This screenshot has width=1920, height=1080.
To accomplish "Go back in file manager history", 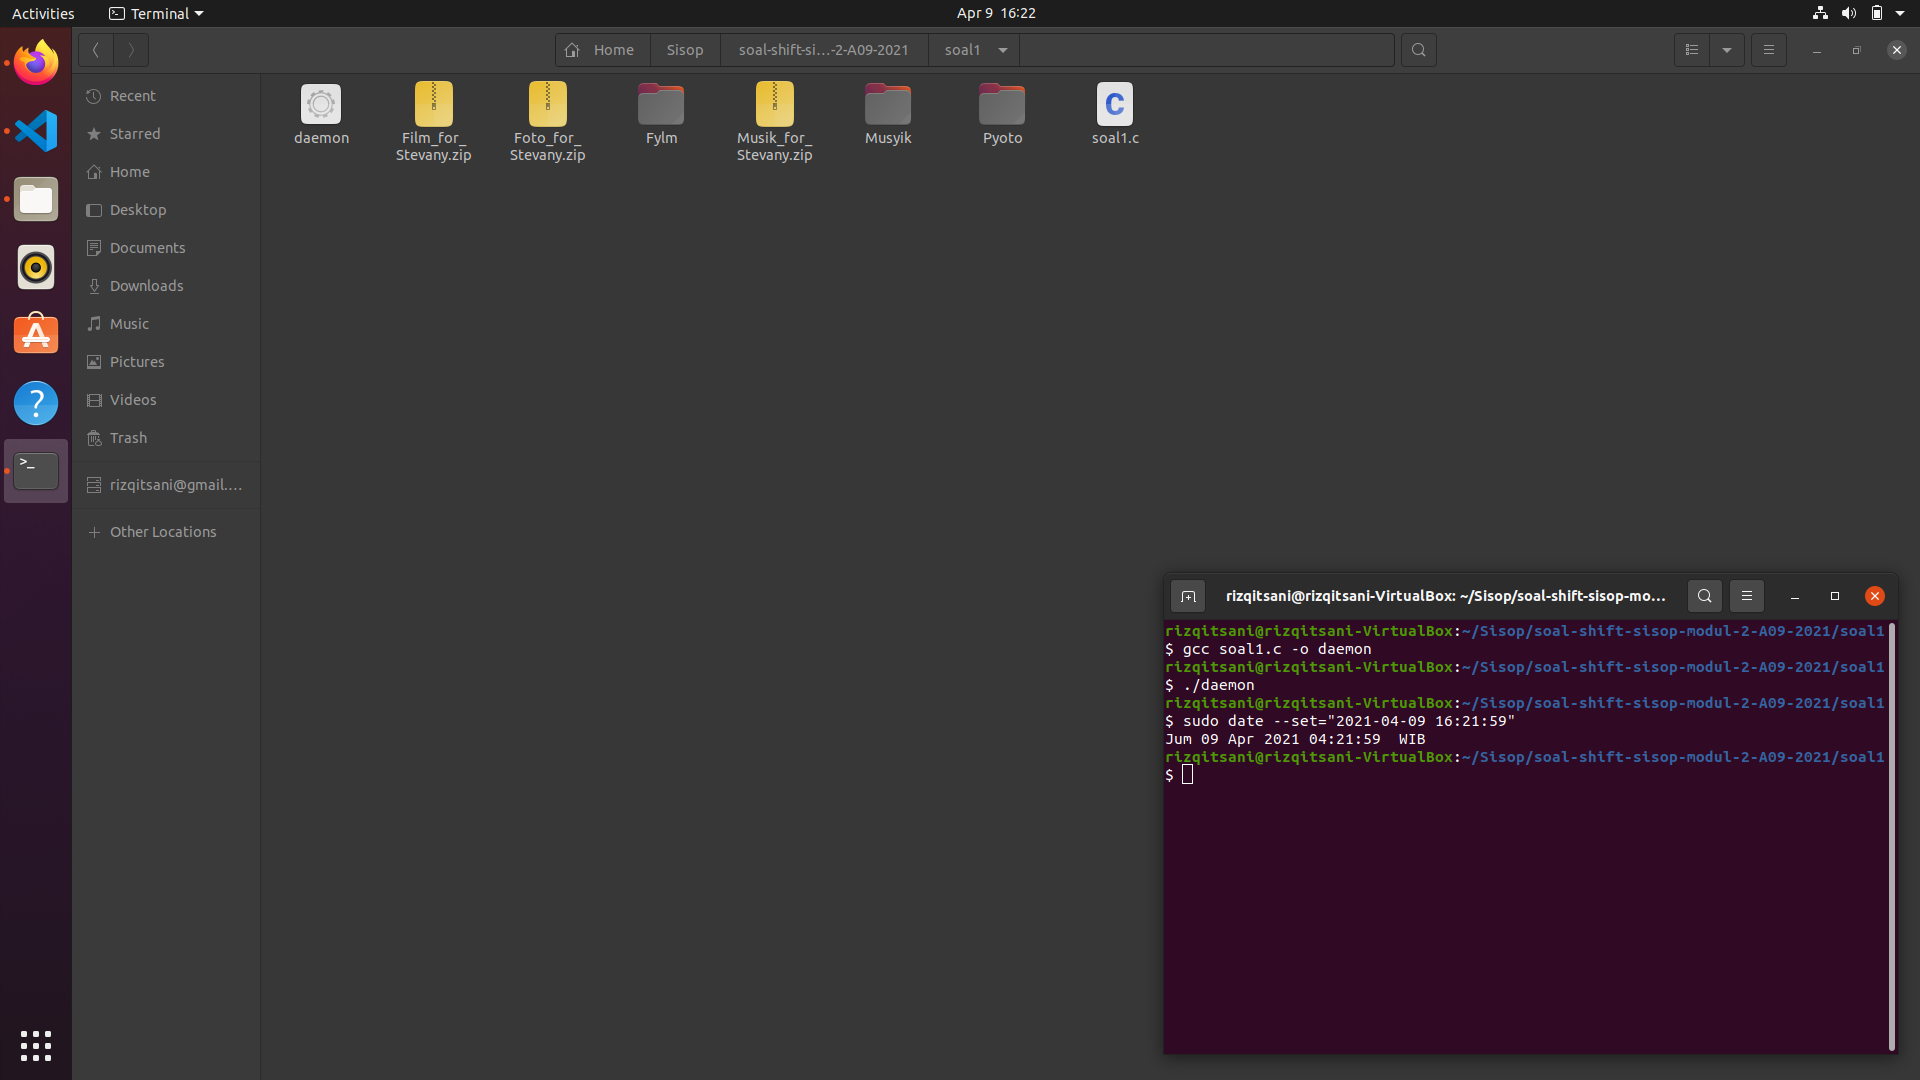I will (96, 50).
